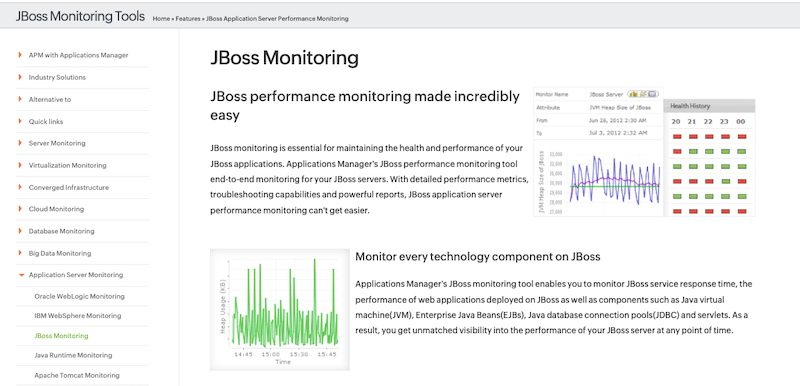Expand the Industry Solutions arrow
800x386 pixels.
(x=20, y=77)
